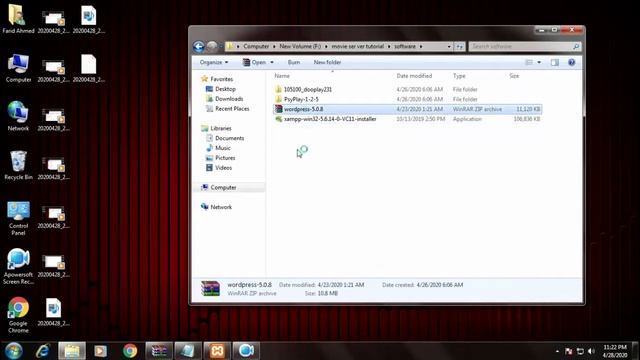Open Documents library
This screenshot has height=360, width=640.
click(229, 138)
